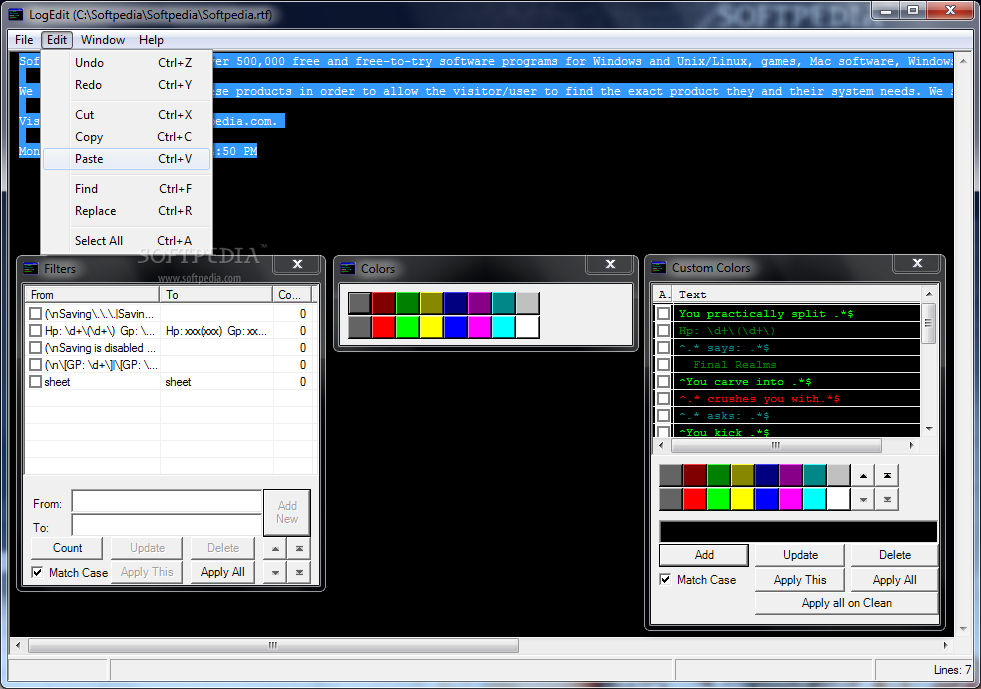Check the 'sheet' filter checkbox

tap(36, 382)
